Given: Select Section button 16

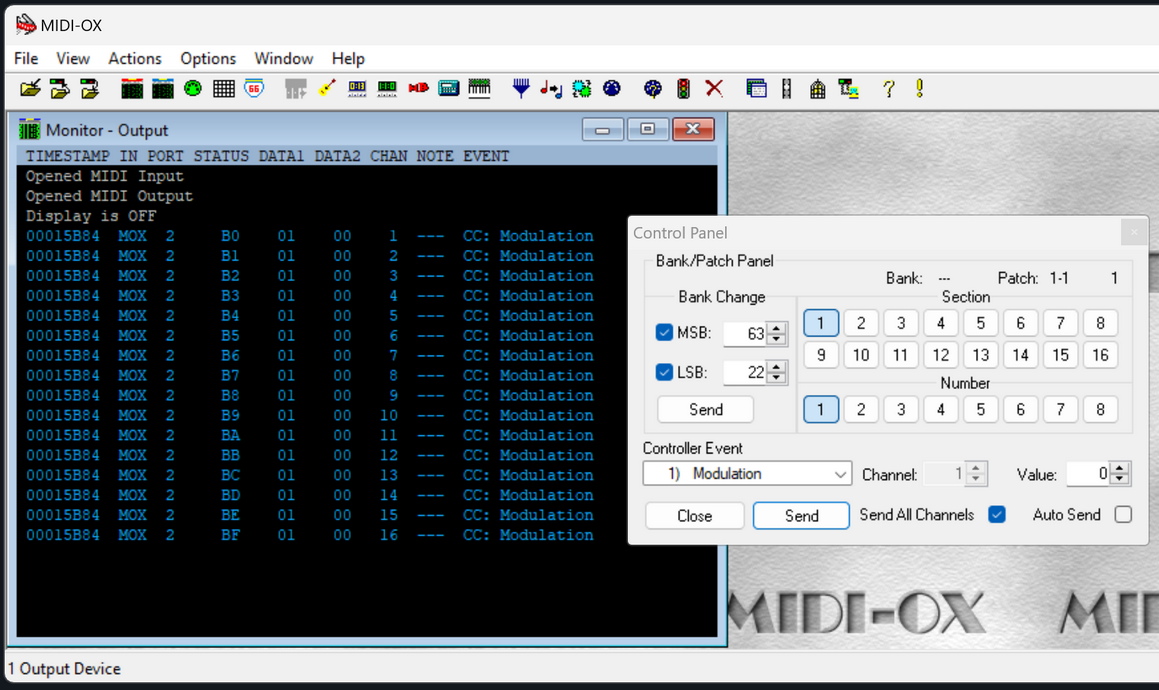Looking at the screenshot, I should point(1101,355).
